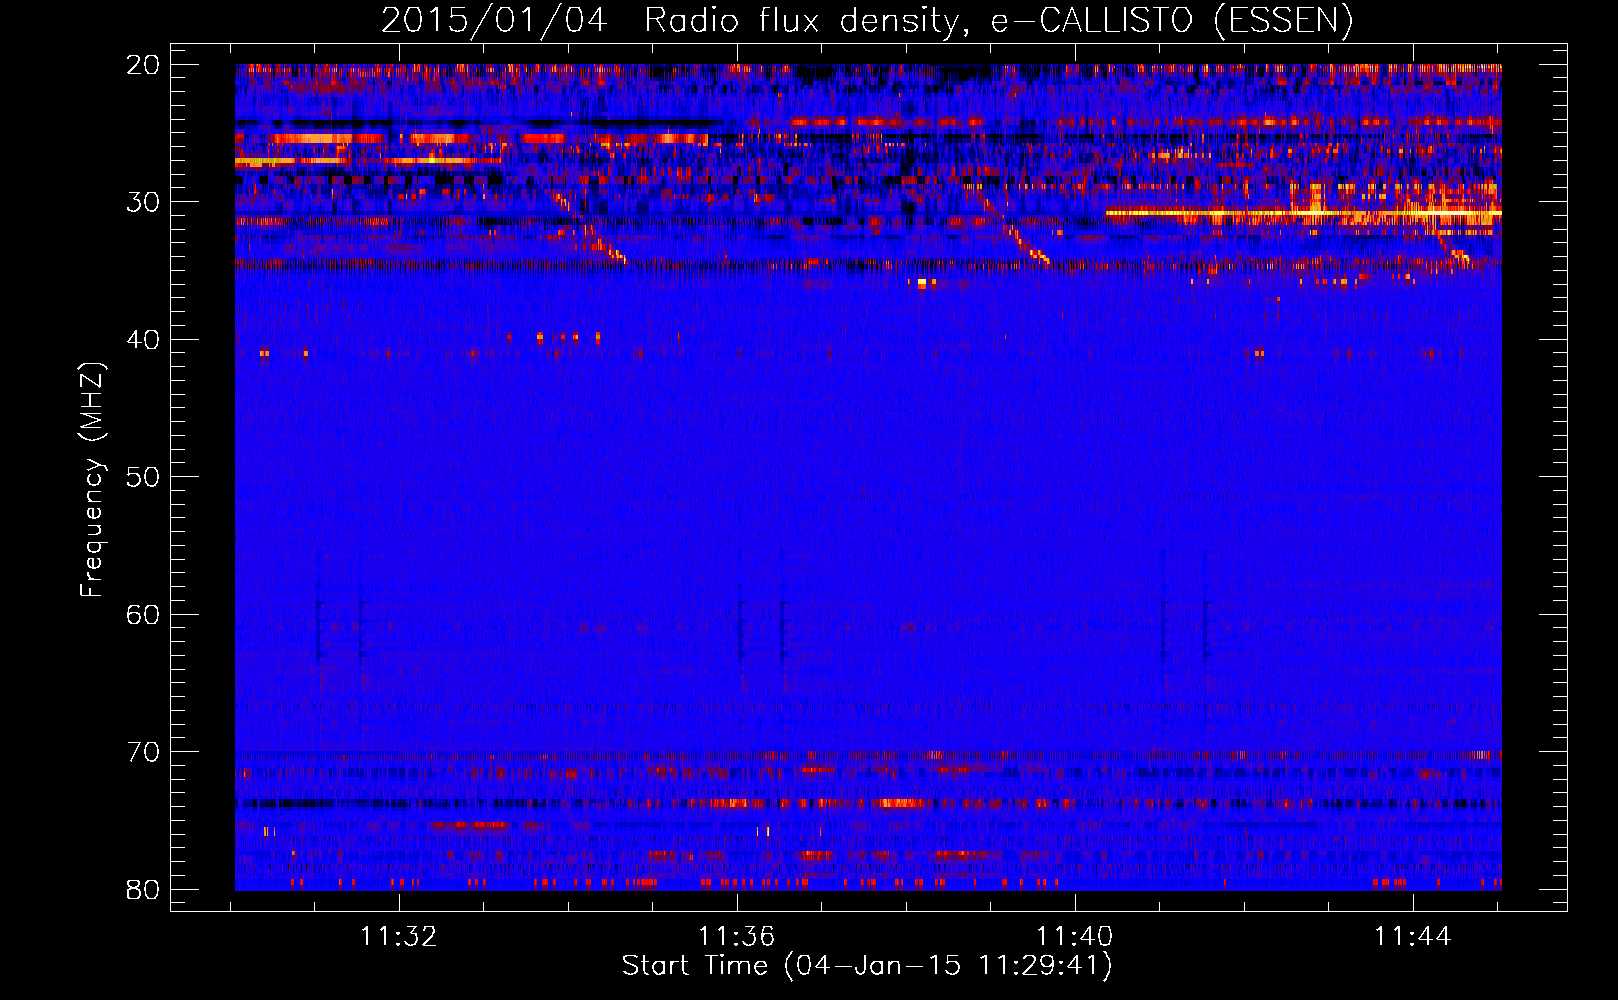Click the 11:40 time tick label
1618x1000 pixels.
[x=1075, y=937]
